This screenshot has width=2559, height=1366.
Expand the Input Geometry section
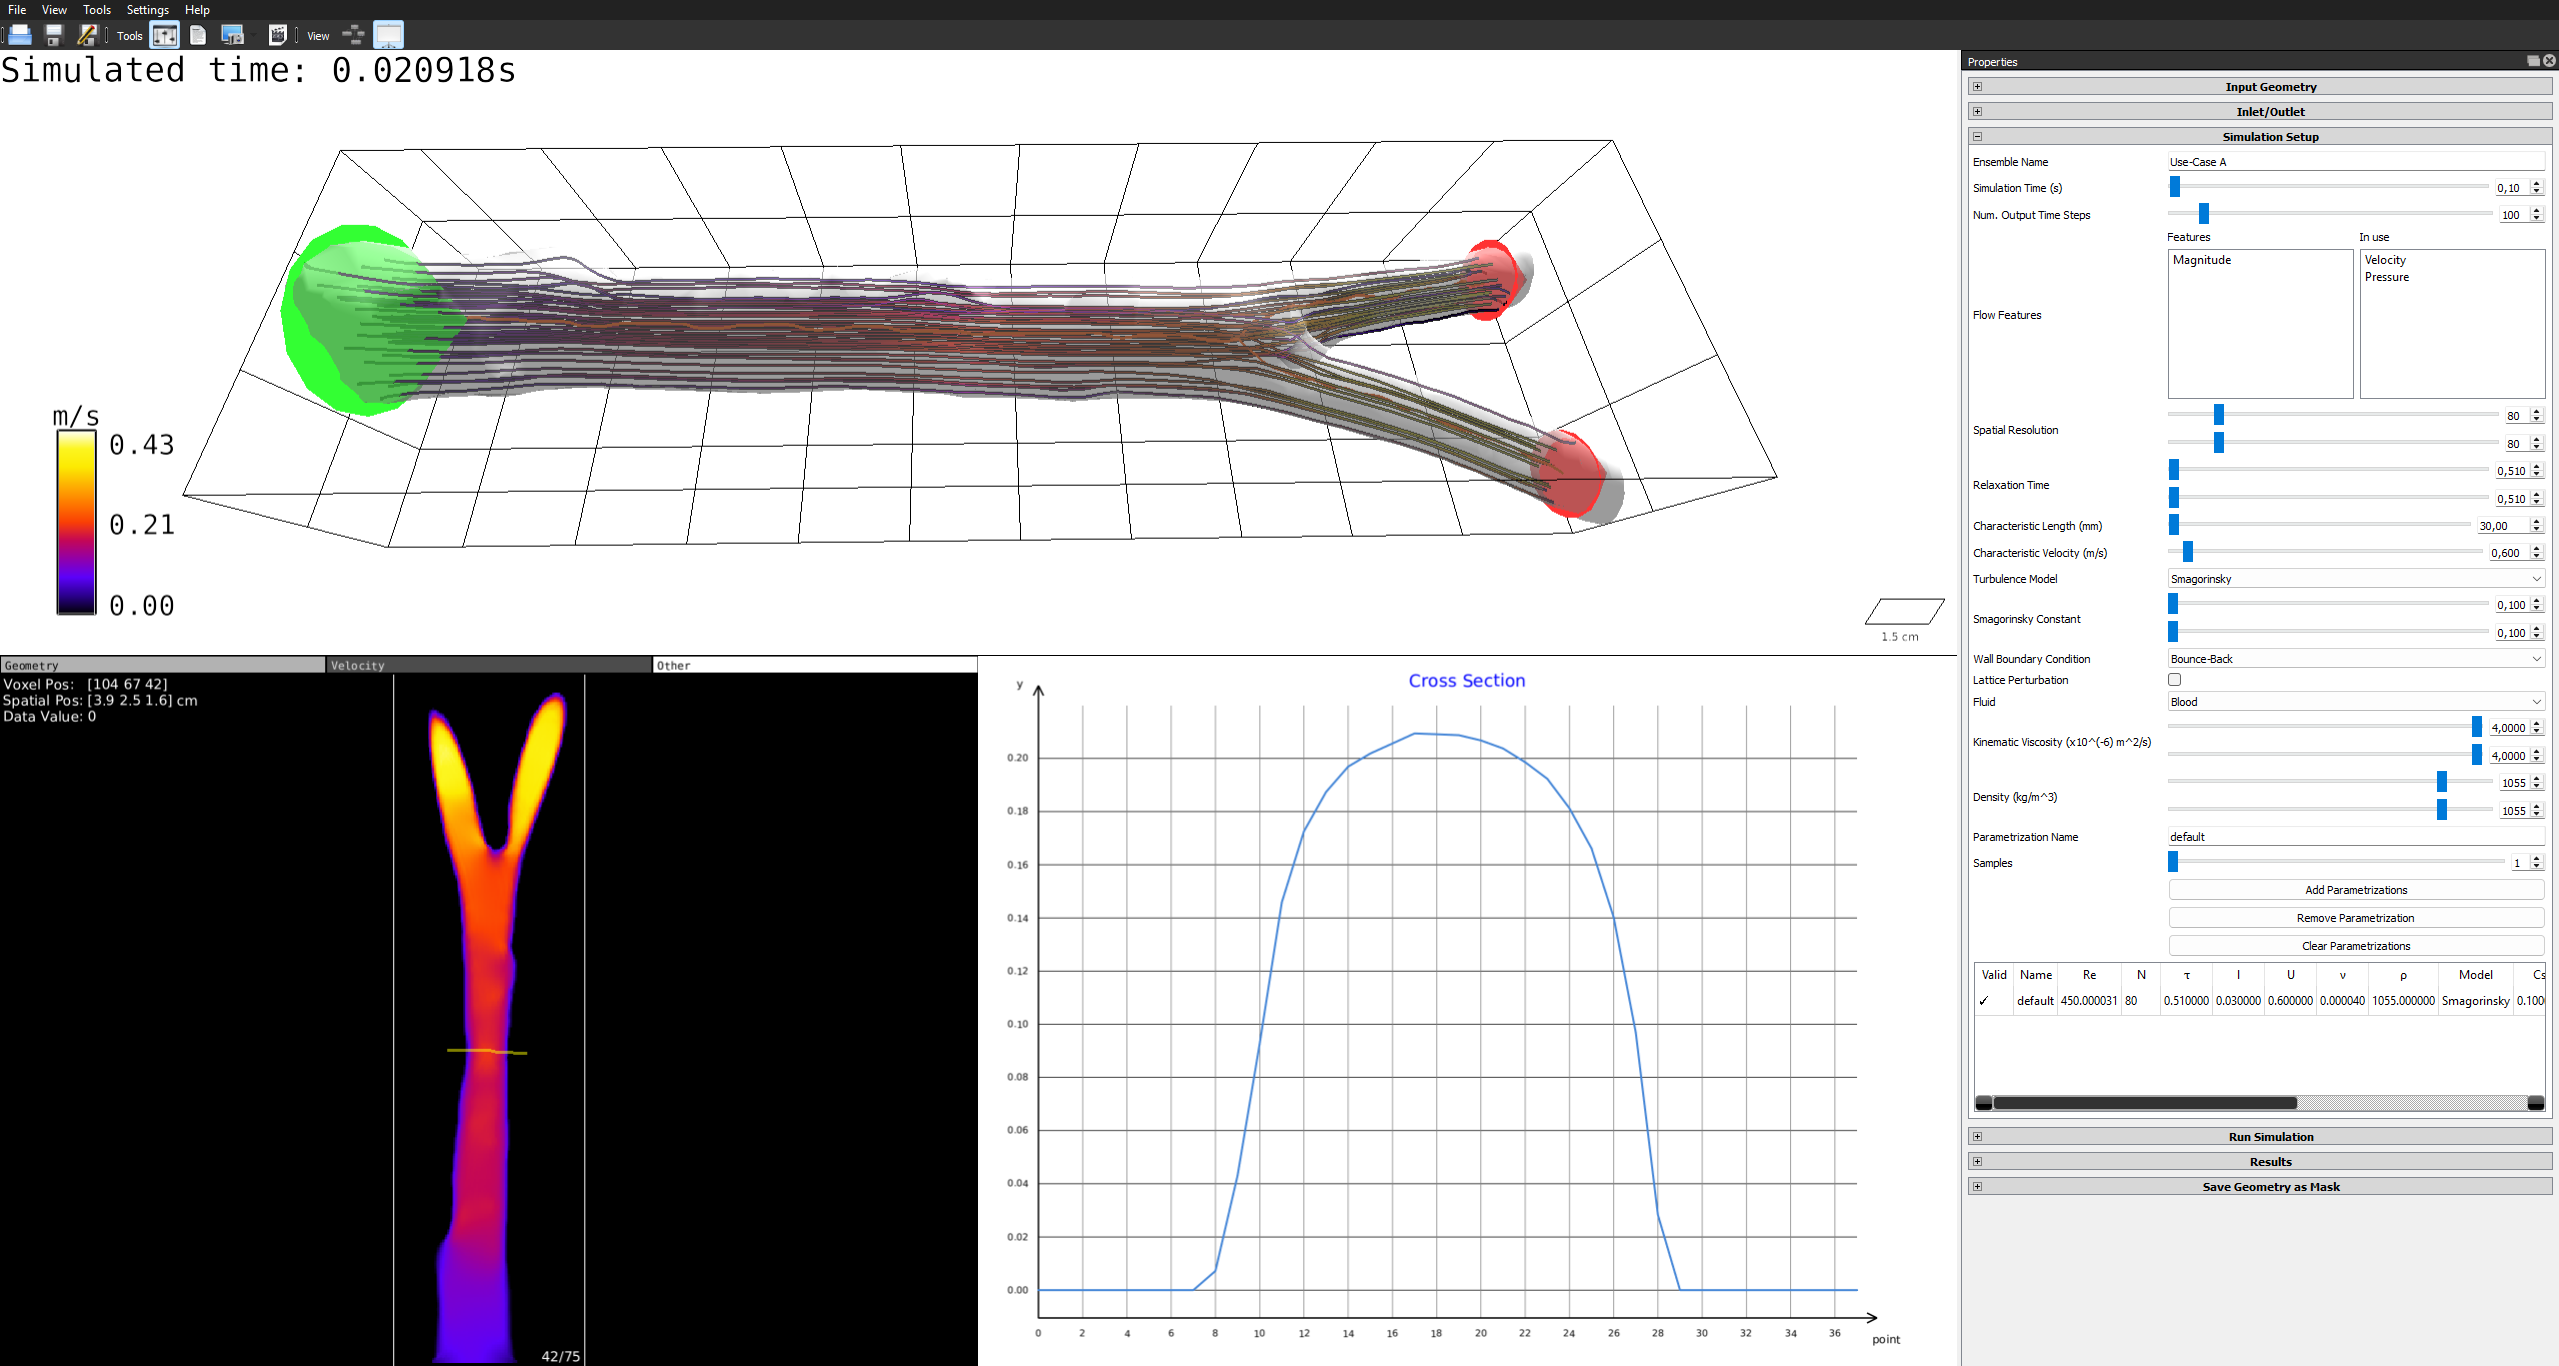(2270, 87)
